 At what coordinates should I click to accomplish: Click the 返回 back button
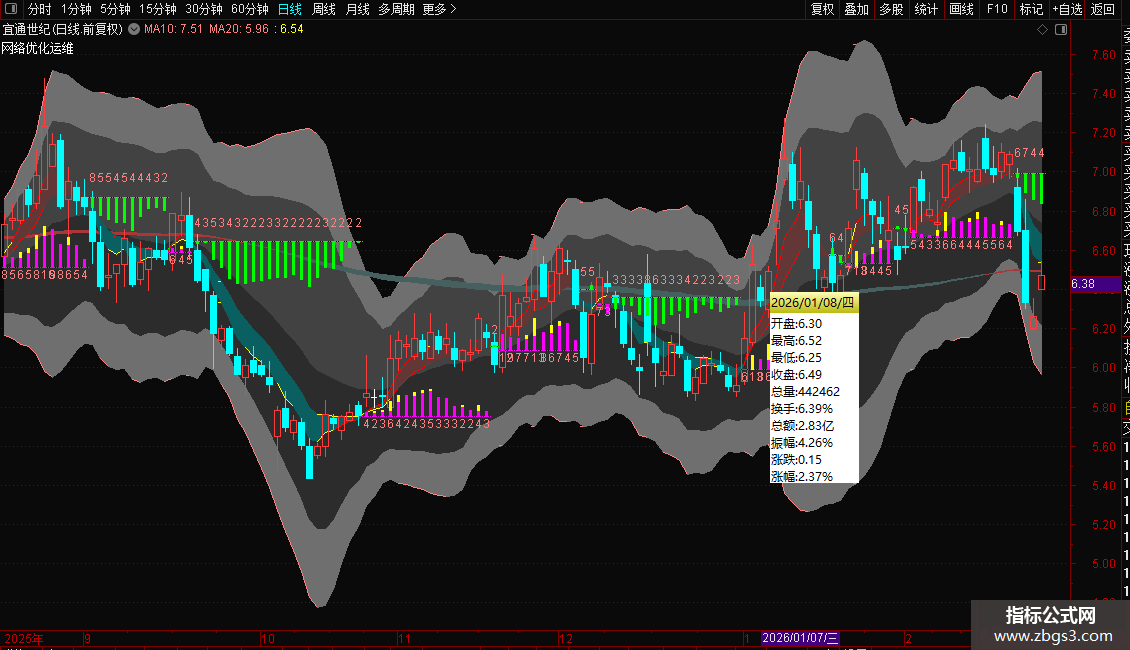click(x=1103, y=9)
